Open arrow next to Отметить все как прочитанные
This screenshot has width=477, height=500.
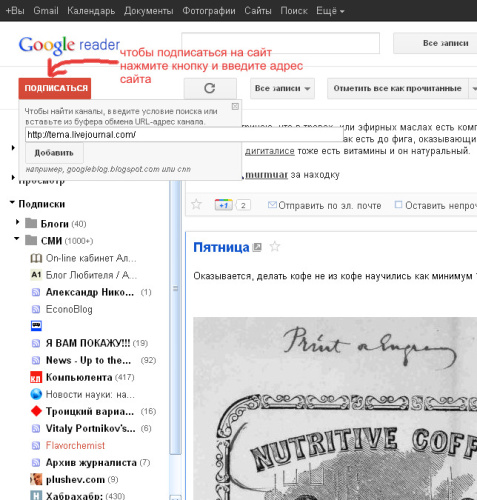(474, 89)
